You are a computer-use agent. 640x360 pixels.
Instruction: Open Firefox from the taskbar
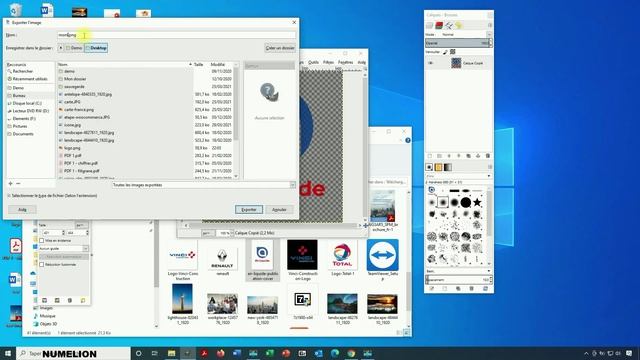pos(220,353)
